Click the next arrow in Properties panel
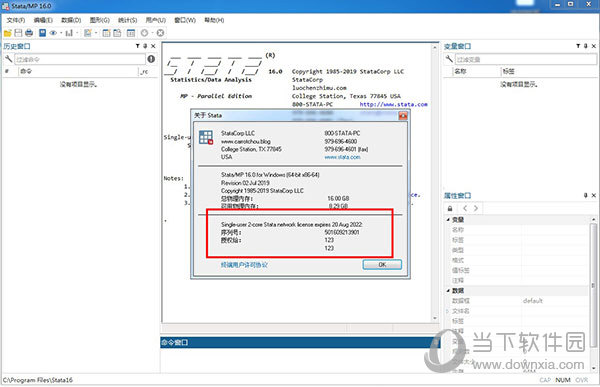 point(476,208)
